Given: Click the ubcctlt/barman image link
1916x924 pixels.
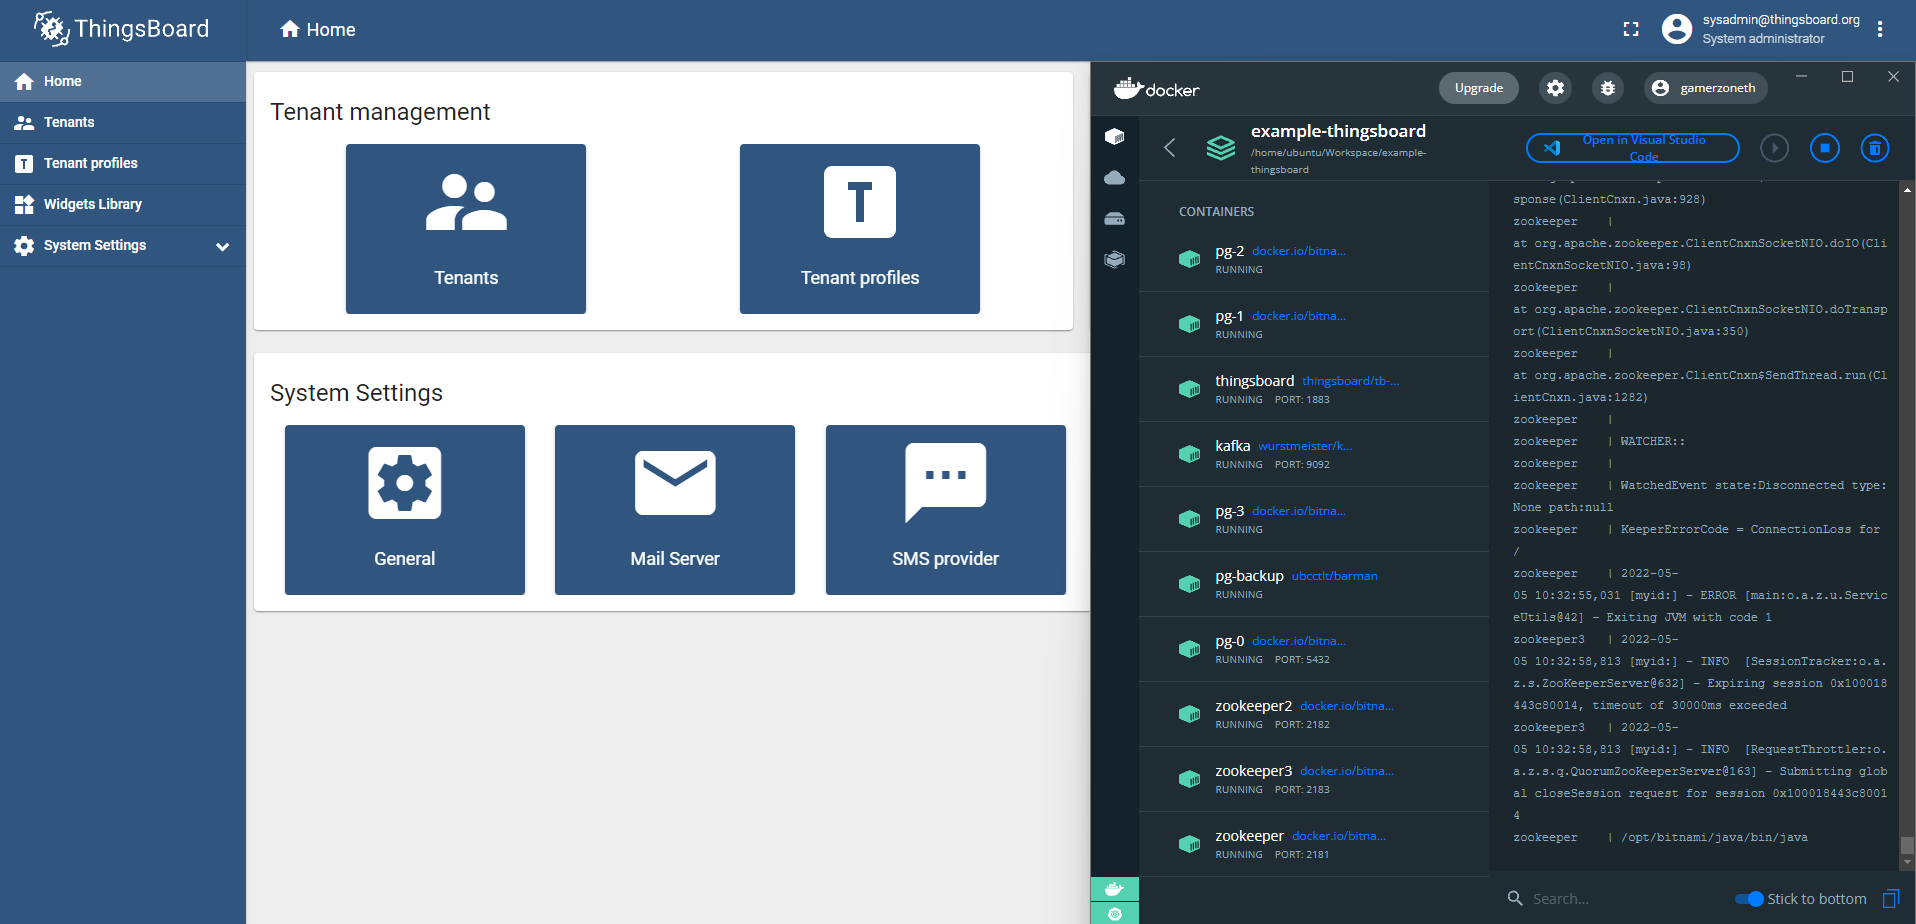Looking at the screenshot, I should 1335,576.
